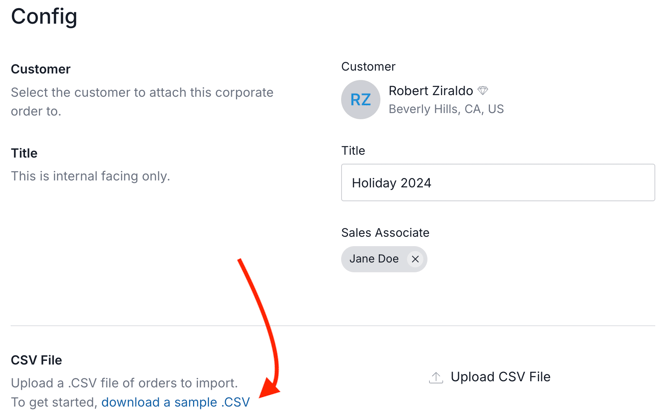Viewport: 670px width, 418px height.
Task: Click the Config page heading
Action: click(44, 17)
